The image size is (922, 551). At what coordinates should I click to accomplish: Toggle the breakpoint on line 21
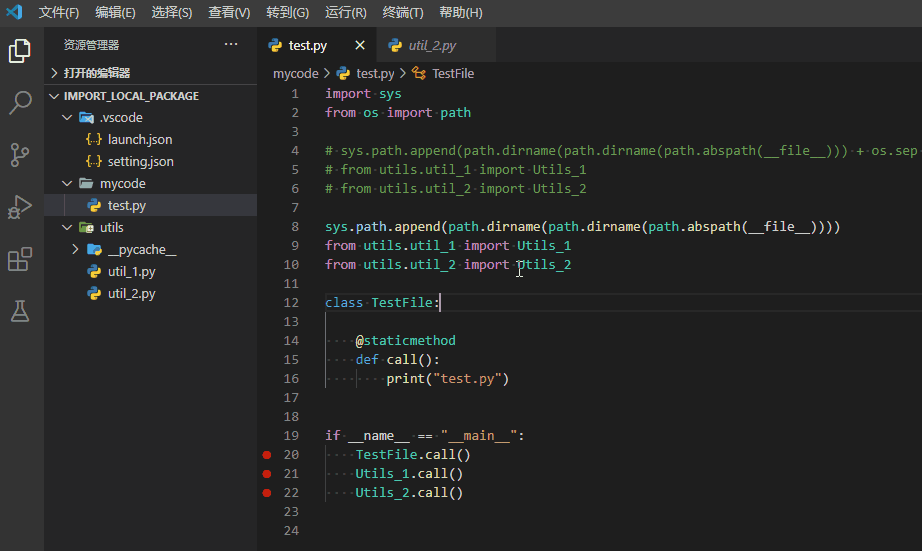[x=267, y=473]
